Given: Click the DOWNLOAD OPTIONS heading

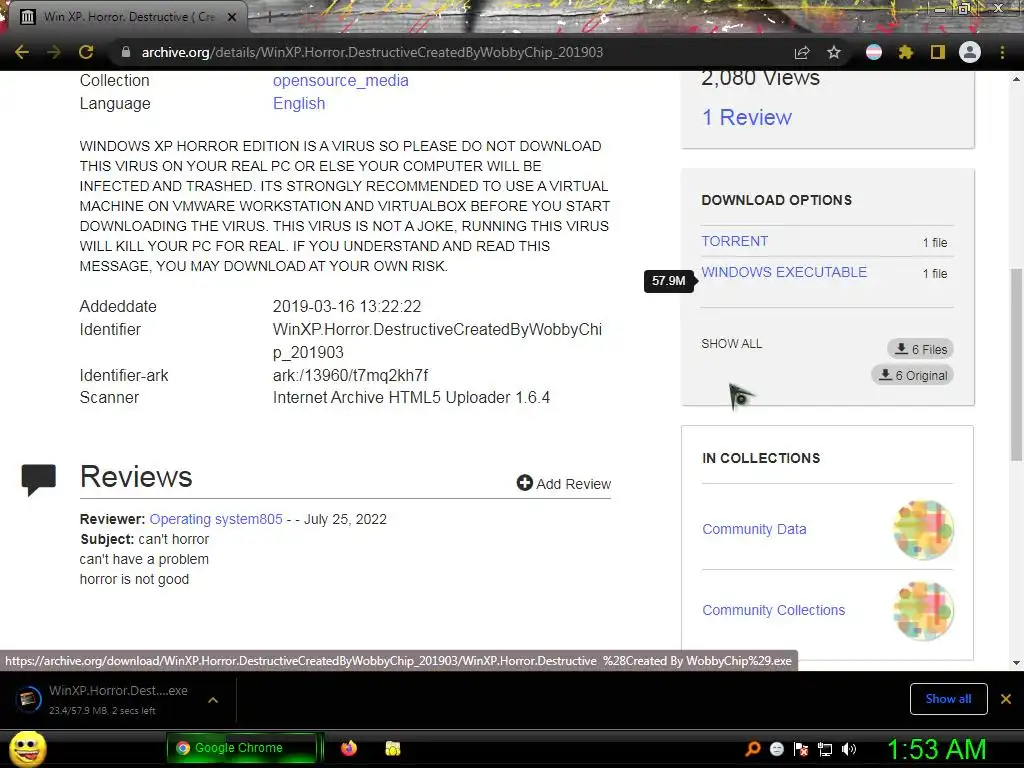Looking at the screenshot, I should click(x=776, y=200).
